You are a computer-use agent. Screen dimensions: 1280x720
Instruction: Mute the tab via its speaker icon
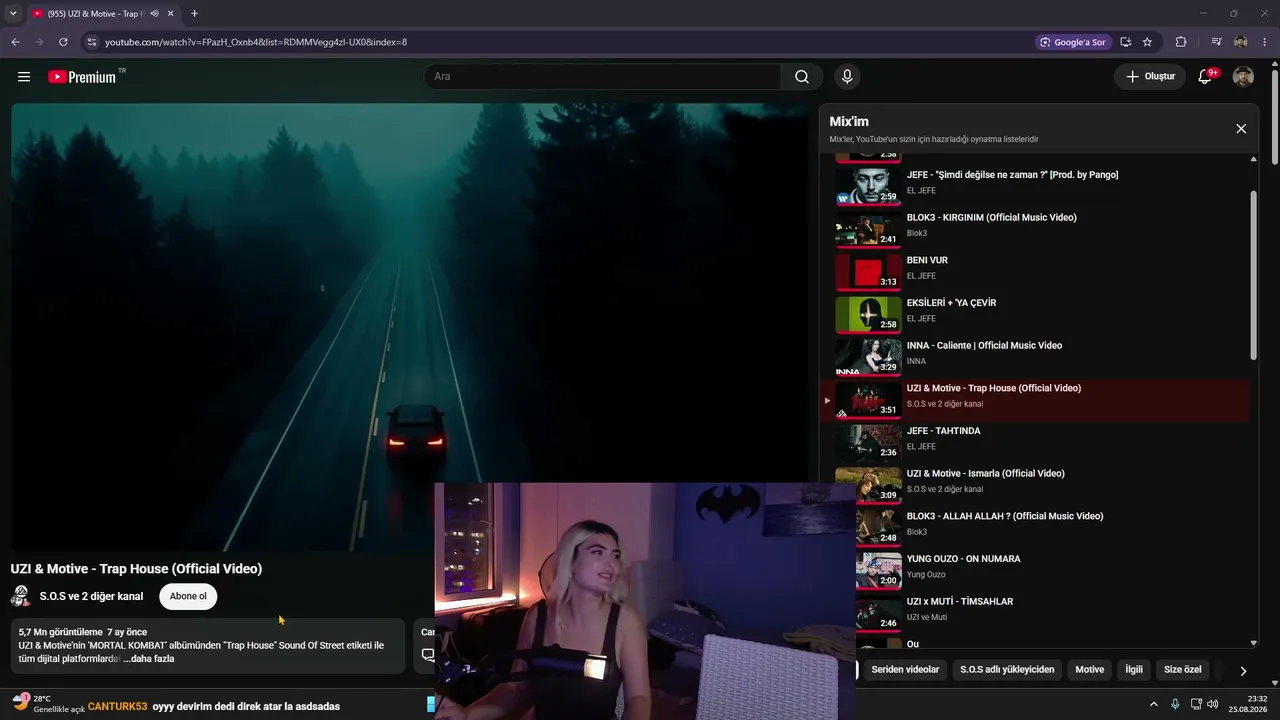click(x=155, y=14)
